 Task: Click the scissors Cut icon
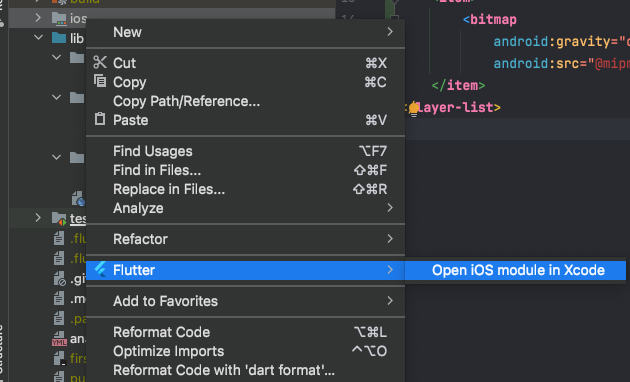pos(100,63)
